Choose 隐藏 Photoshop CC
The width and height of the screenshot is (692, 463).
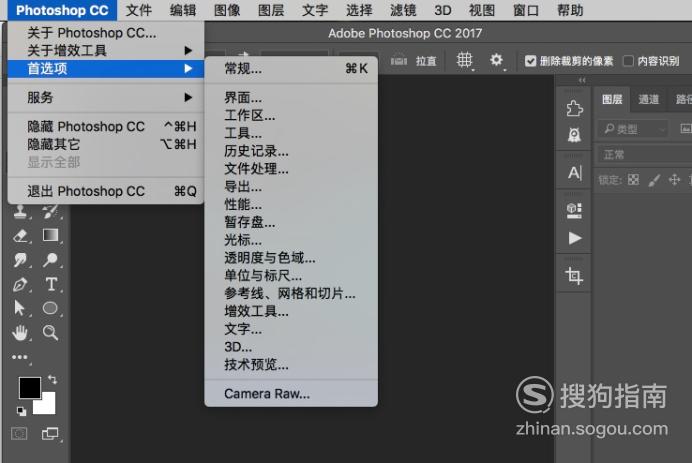pyautogui.click(x=105, y=127)
